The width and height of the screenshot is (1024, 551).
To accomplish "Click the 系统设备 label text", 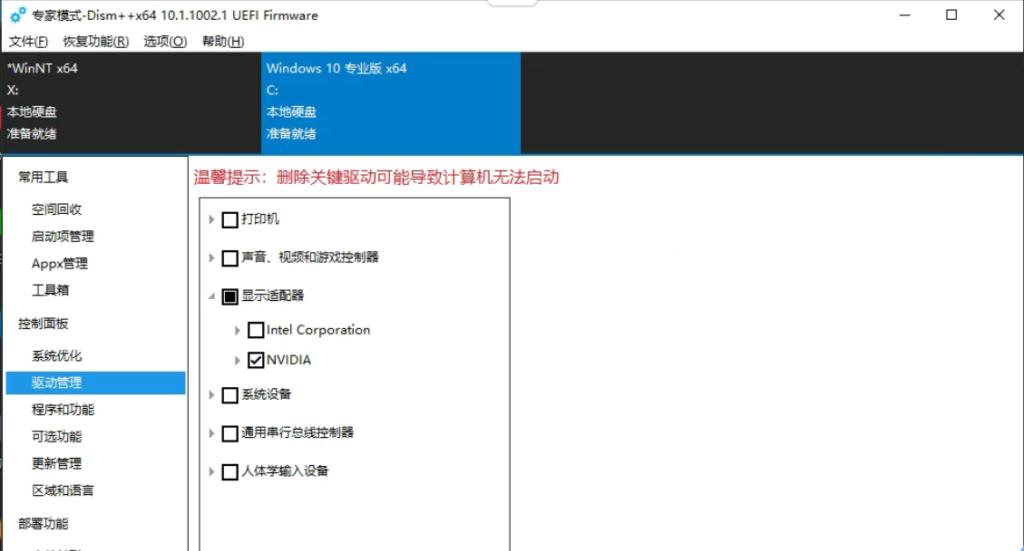I will click(266, 394).
